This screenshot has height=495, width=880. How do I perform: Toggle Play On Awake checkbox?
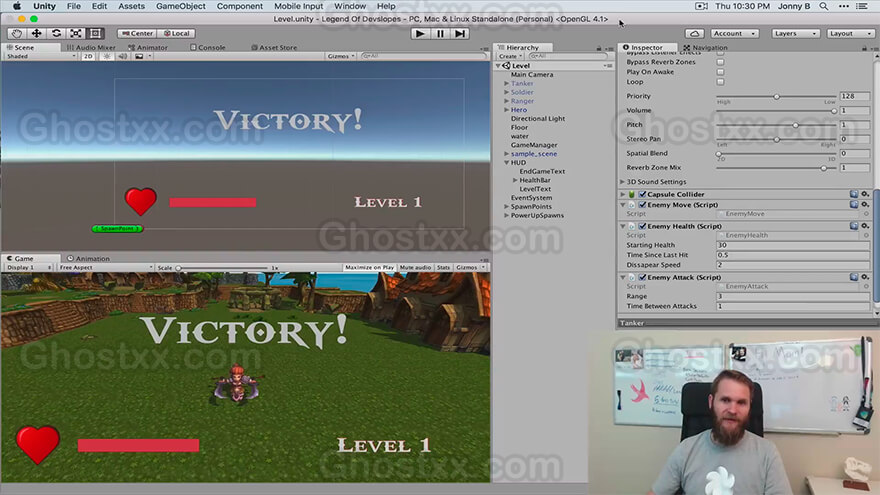pos(721,72)
